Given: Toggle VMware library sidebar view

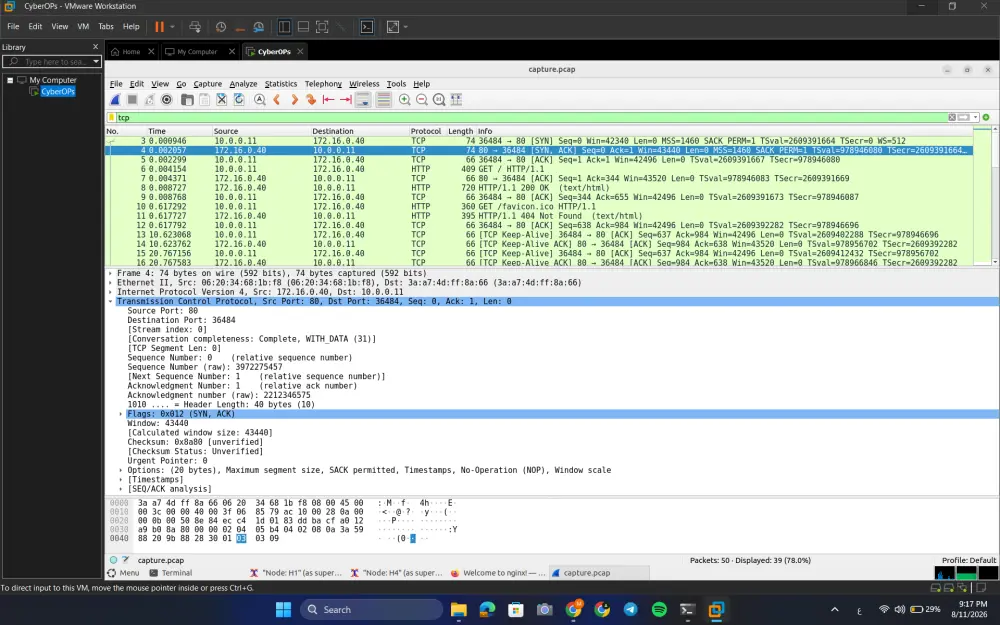Looking at the screenshot, I should tap(284, 27).
